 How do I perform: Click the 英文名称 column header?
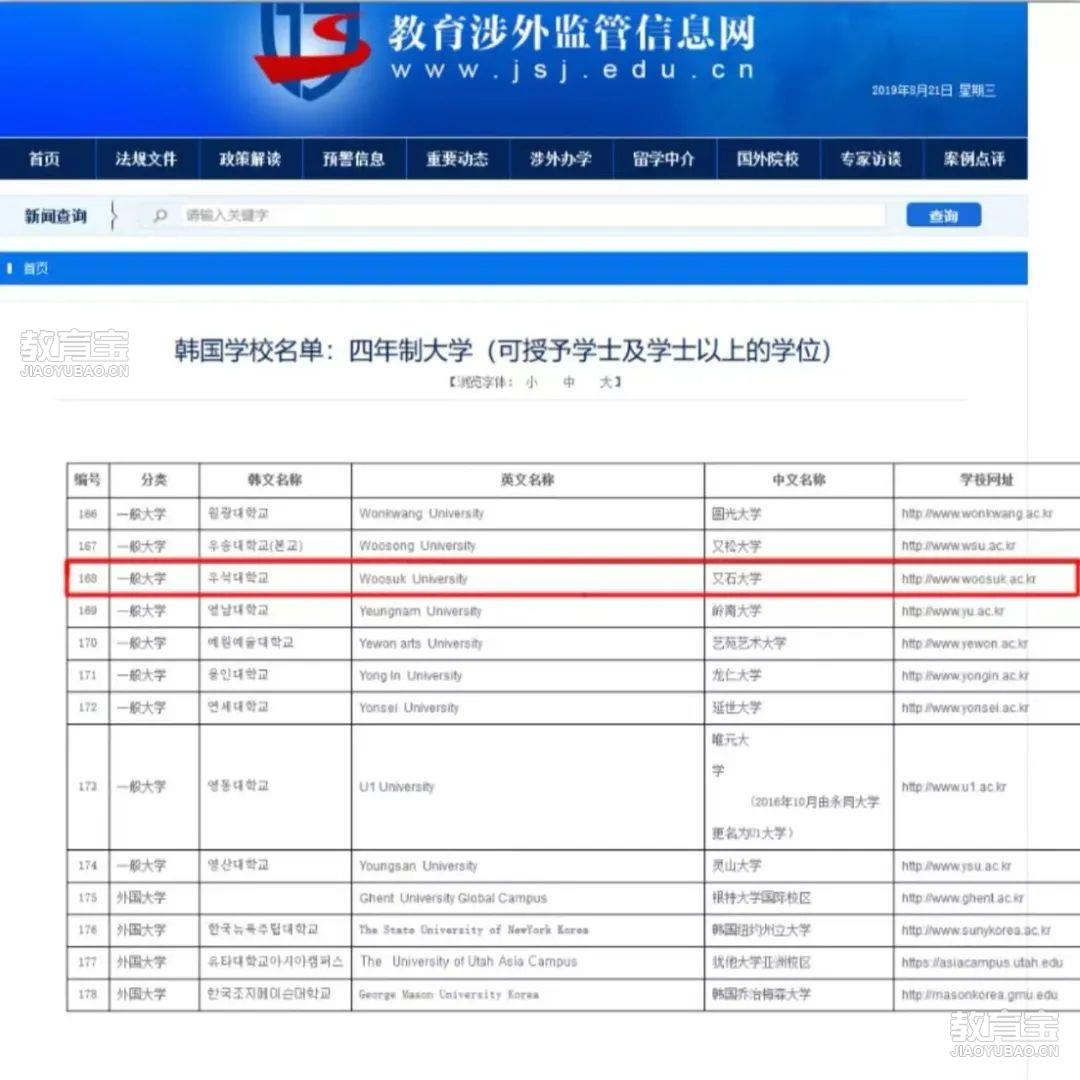click(x=528, y=480)
